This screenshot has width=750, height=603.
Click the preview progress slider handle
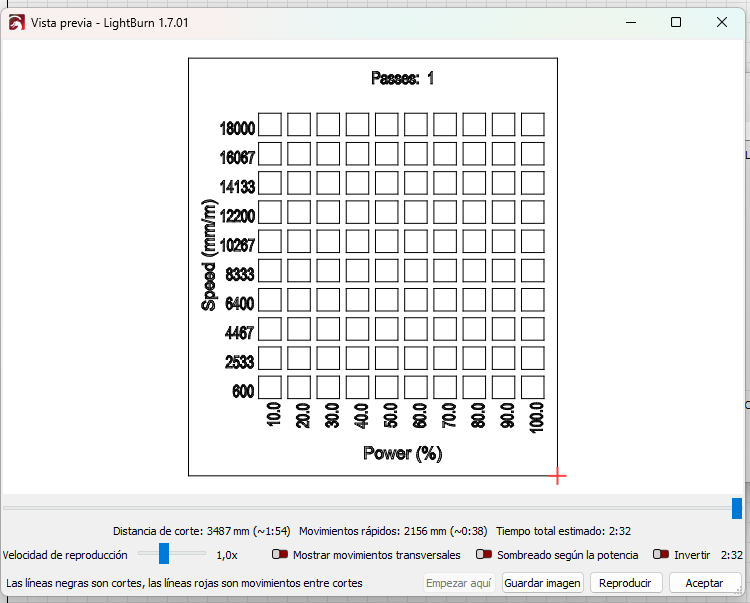(x=737, y=508)
